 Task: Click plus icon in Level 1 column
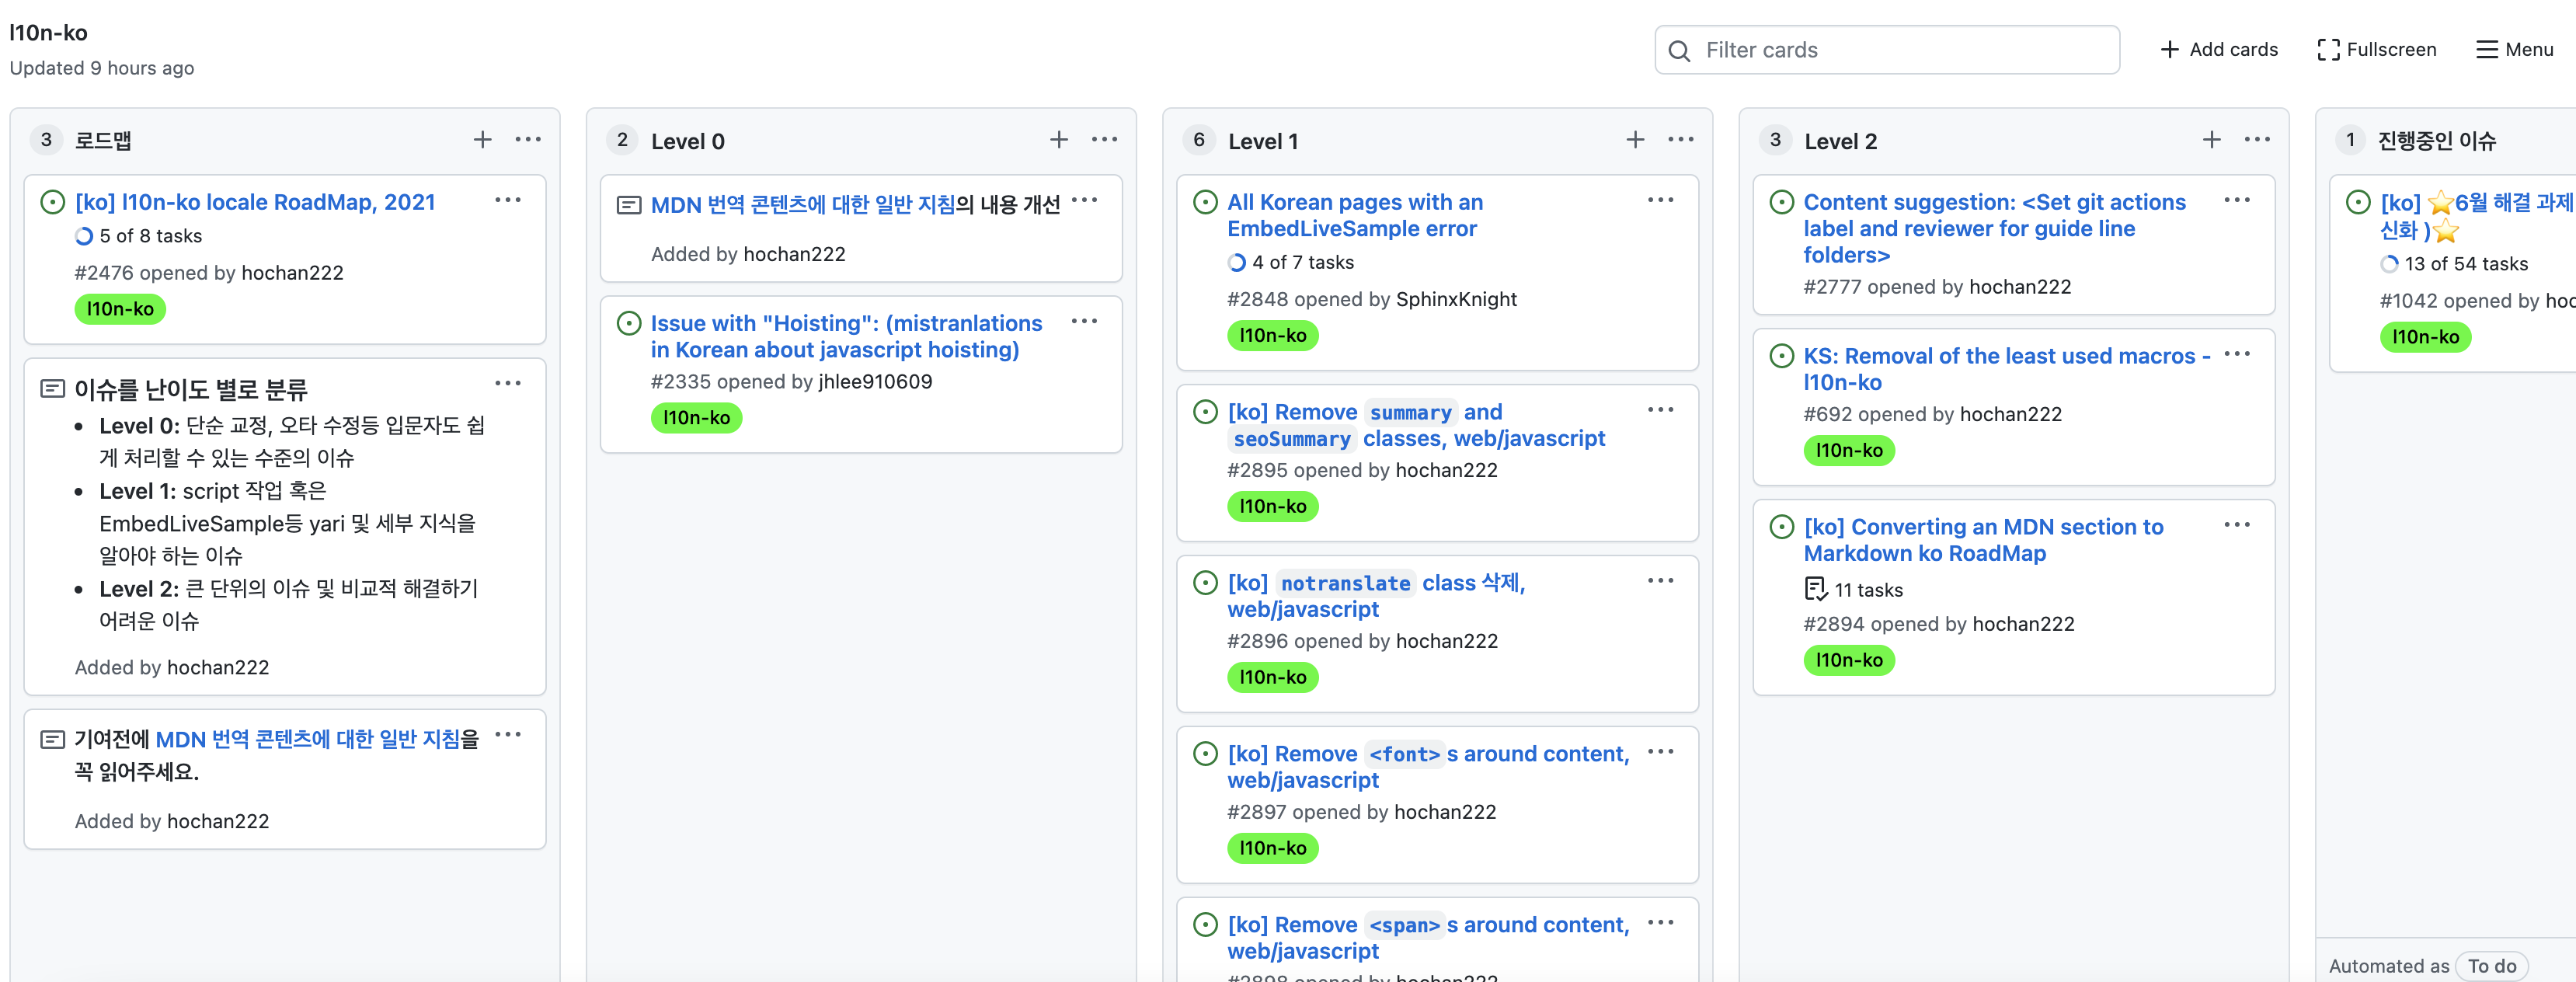1635,140
